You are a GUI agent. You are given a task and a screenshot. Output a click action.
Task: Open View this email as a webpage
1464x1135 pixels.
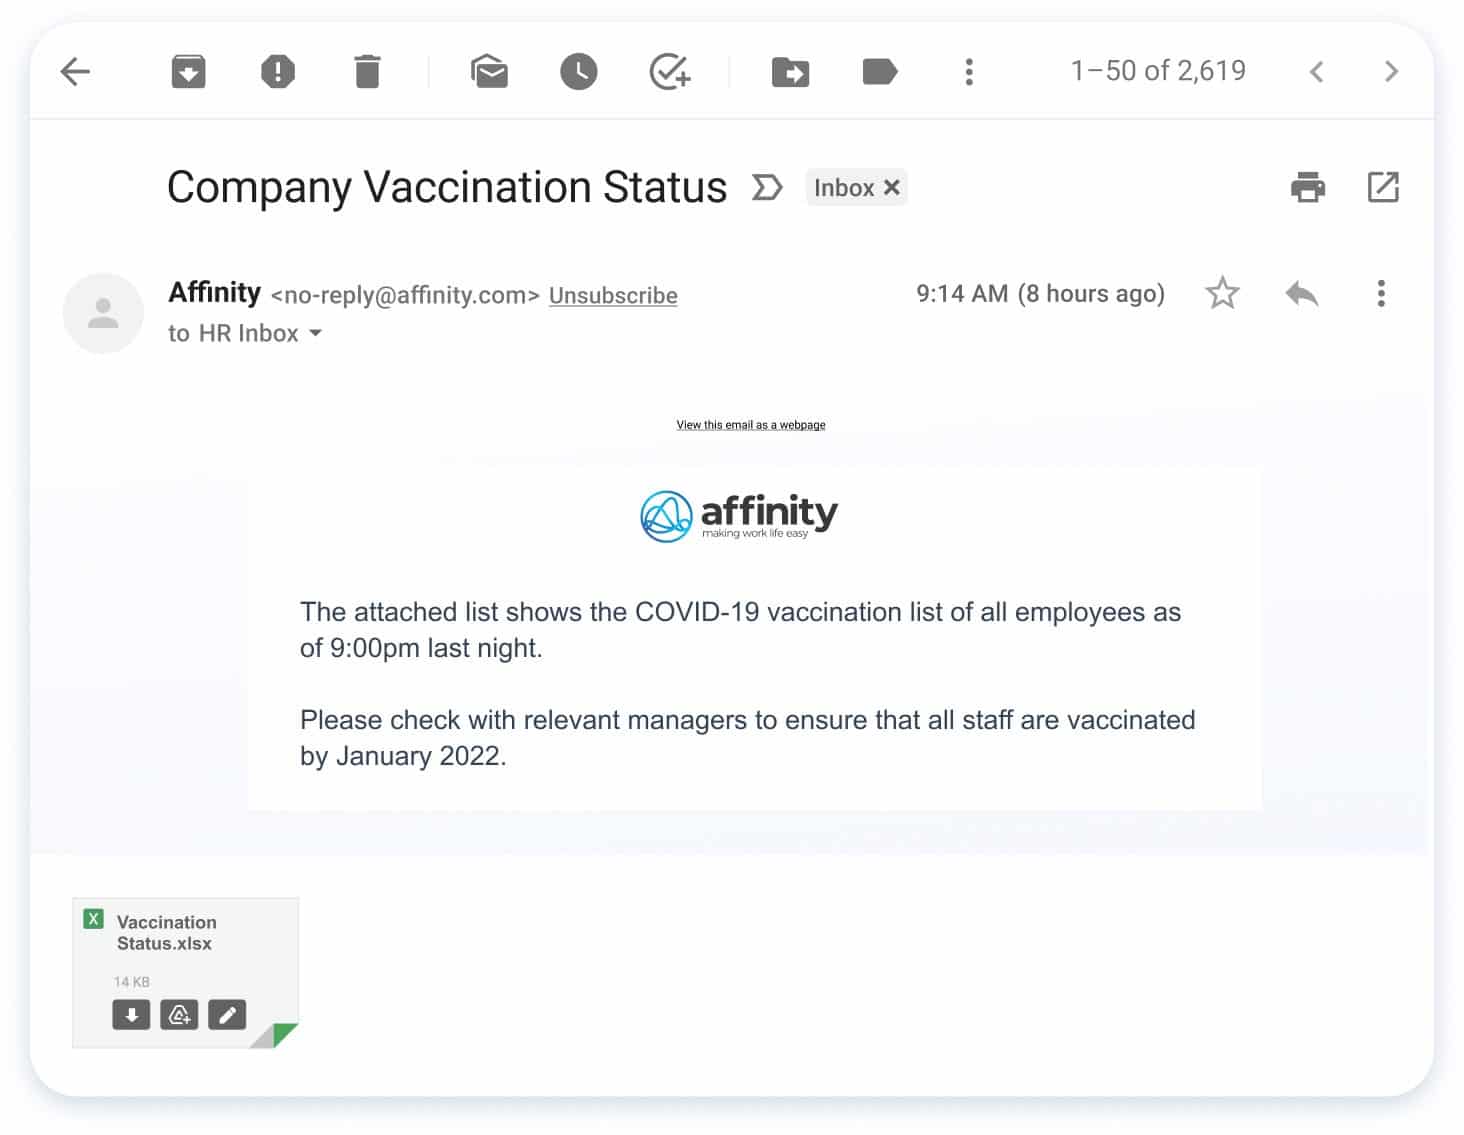pos(751,425)
